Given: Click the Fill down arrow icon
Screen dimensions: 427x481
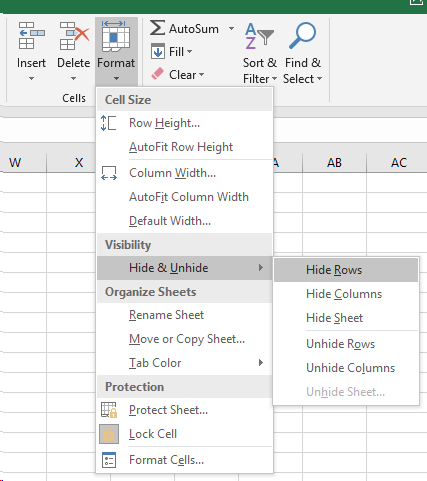Looking at the screenshot, I should coord(158,51).
